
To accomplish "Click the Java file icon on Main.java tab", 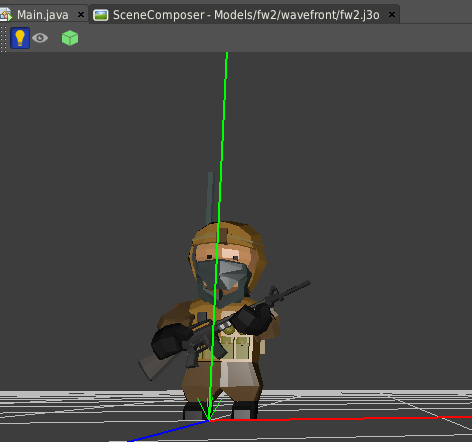I will pyautogui.click(x=6, y=15).
